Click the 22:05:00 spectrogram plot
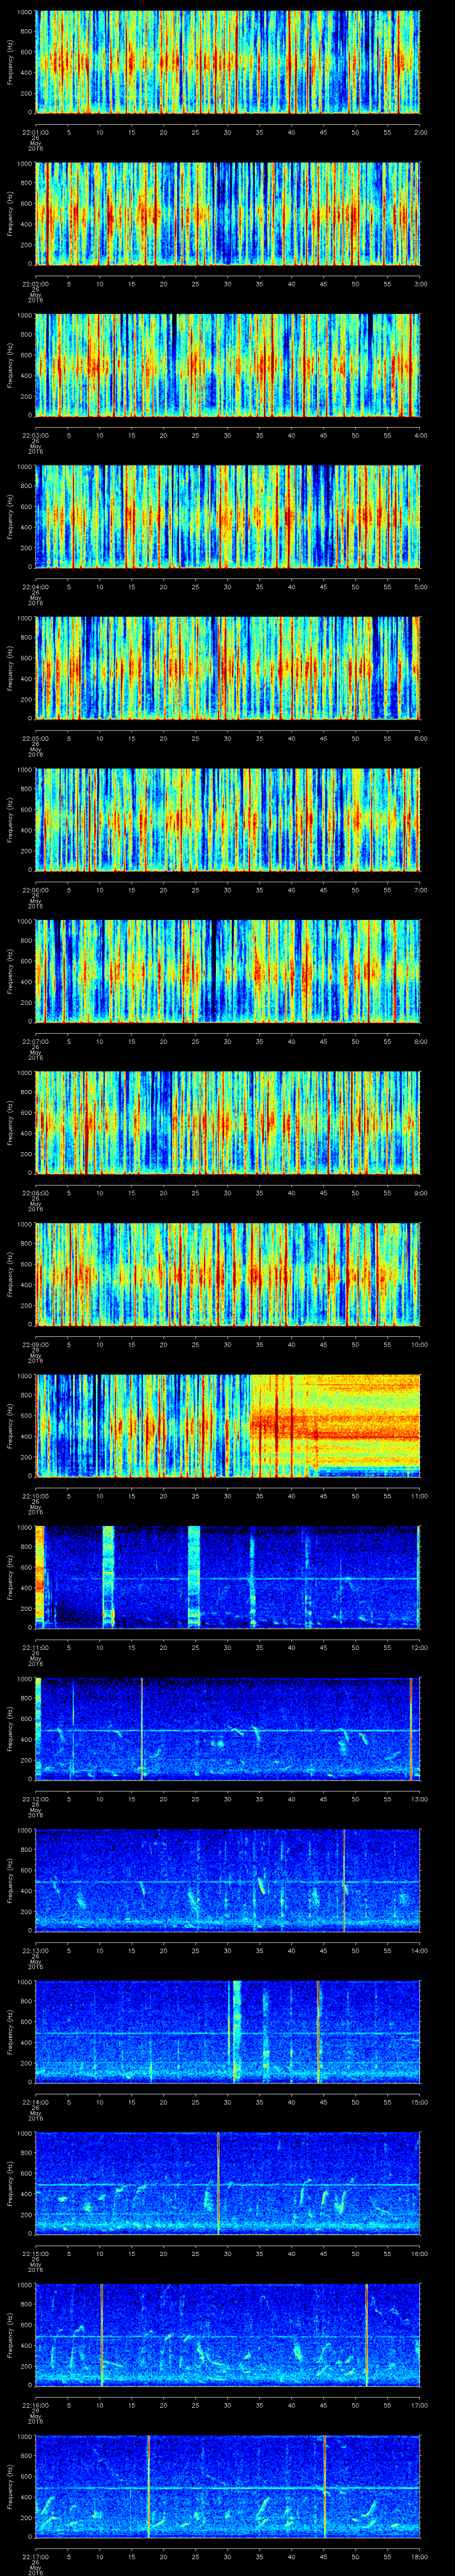The height and width of the screenshot is (2576, 455). (x=228, y=668)
